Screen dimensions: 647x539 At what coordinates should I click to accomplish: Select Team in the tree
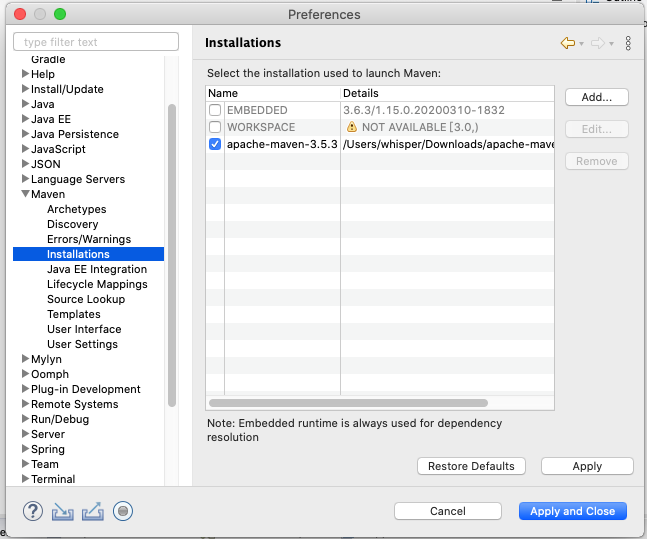[45, 464]
